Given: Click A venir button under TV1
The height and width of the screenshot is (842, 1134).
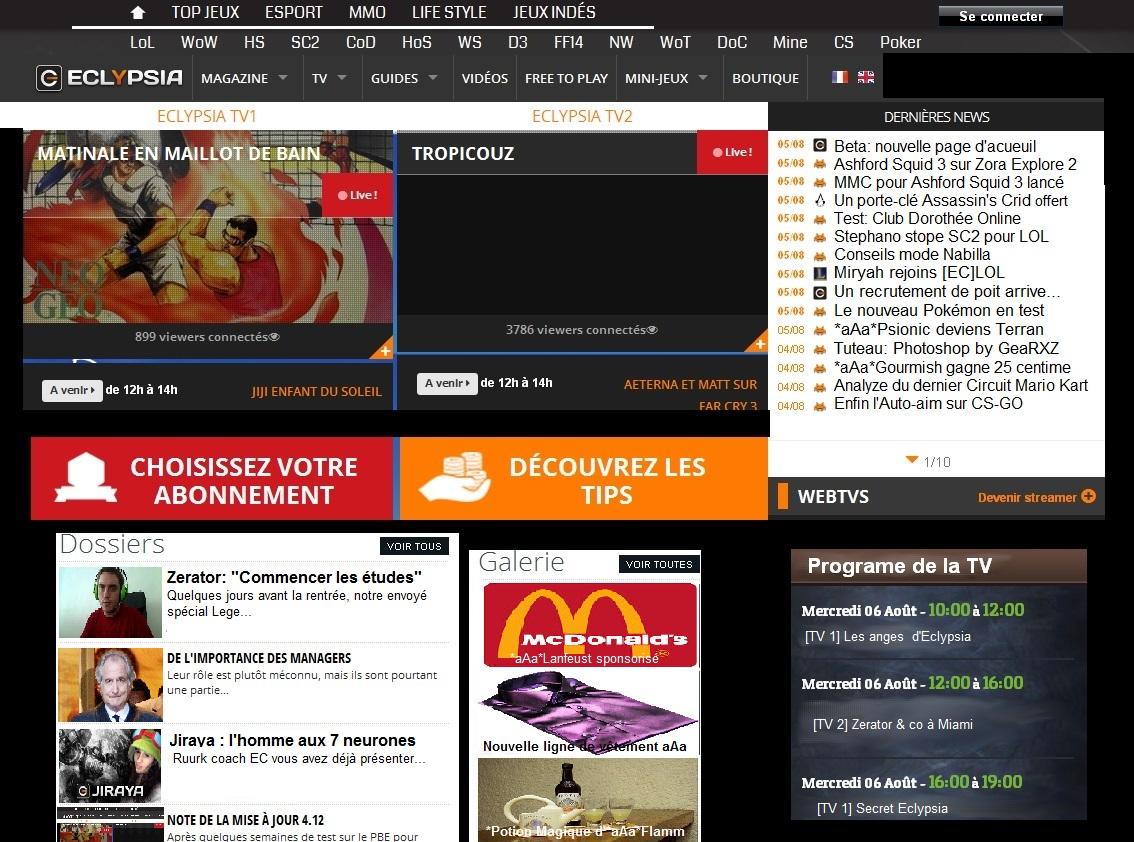Looking at the screenshot, I should tap(72, 390).
